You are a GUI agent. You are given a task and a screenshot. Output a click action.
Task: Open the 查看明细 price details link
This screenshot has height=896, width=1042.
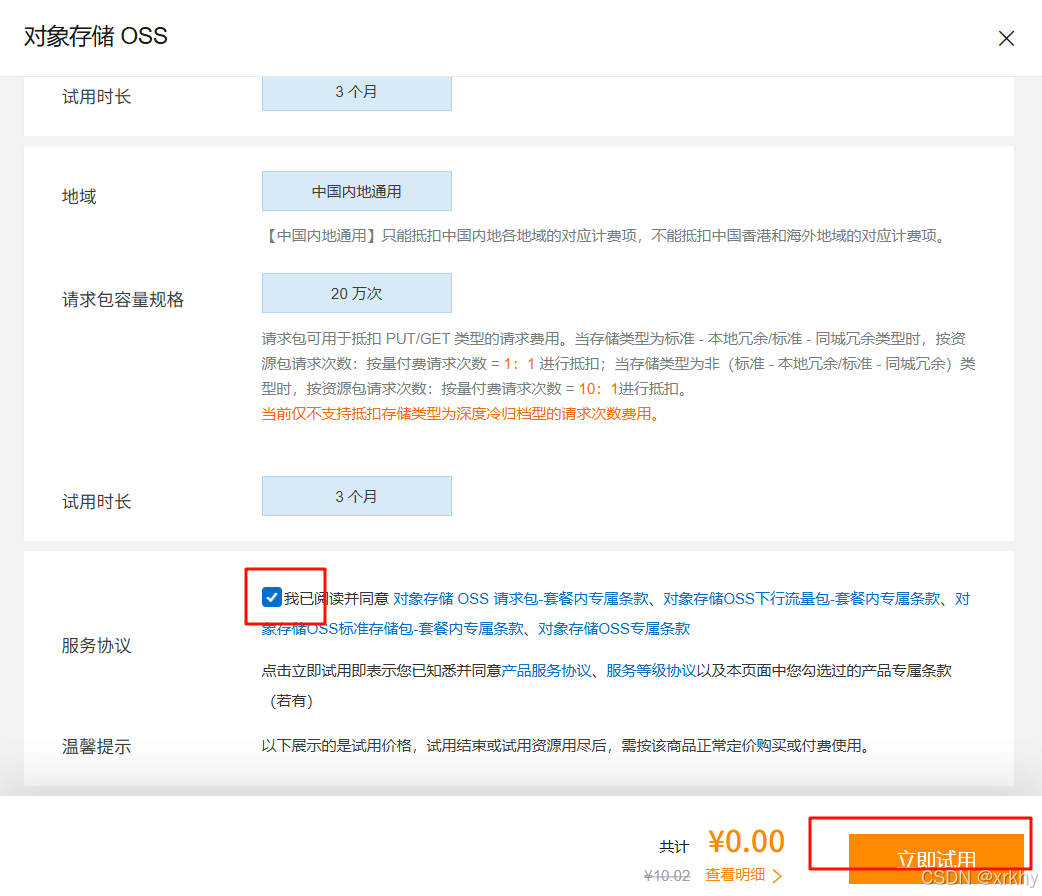734,875
